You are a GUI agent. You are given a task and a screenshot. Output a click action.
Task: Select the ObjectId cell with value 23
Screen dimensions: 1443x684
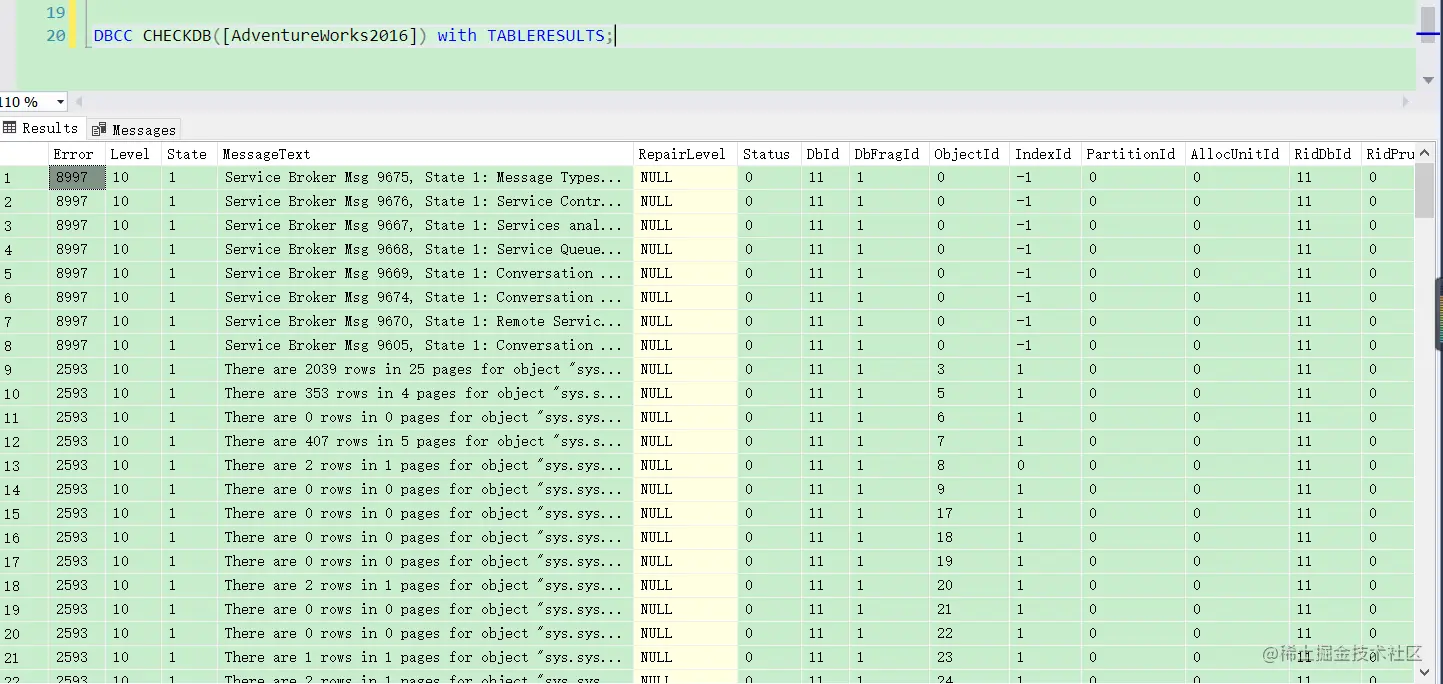pyautogui.click(x=967, y=657)
